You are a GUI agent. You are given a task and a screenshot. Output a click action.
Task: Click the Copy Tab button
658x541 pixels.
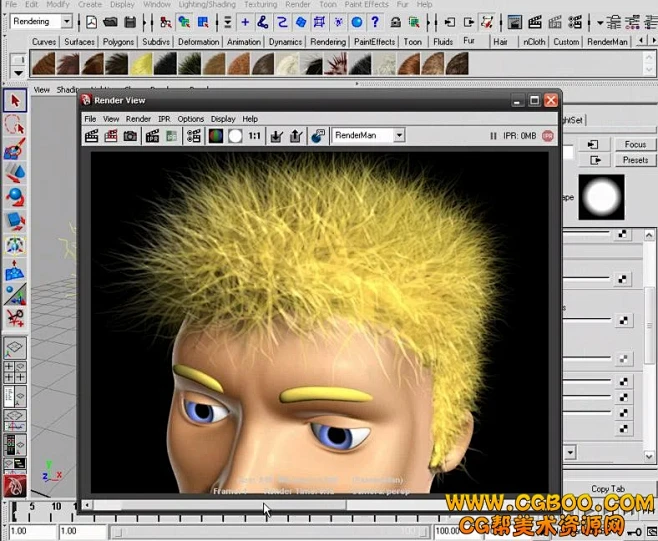[608, 489]
